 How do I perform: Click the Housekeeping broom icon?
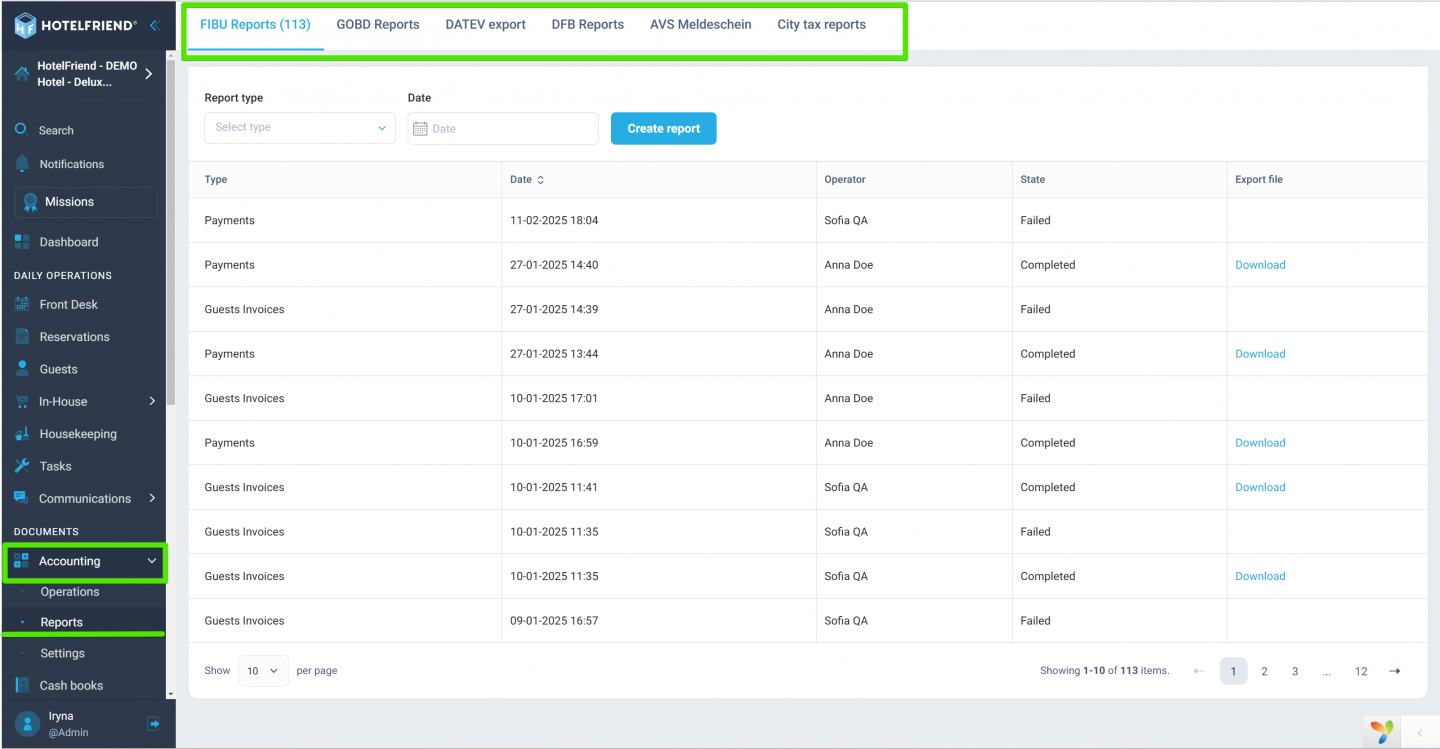click(x=22, y=434)
